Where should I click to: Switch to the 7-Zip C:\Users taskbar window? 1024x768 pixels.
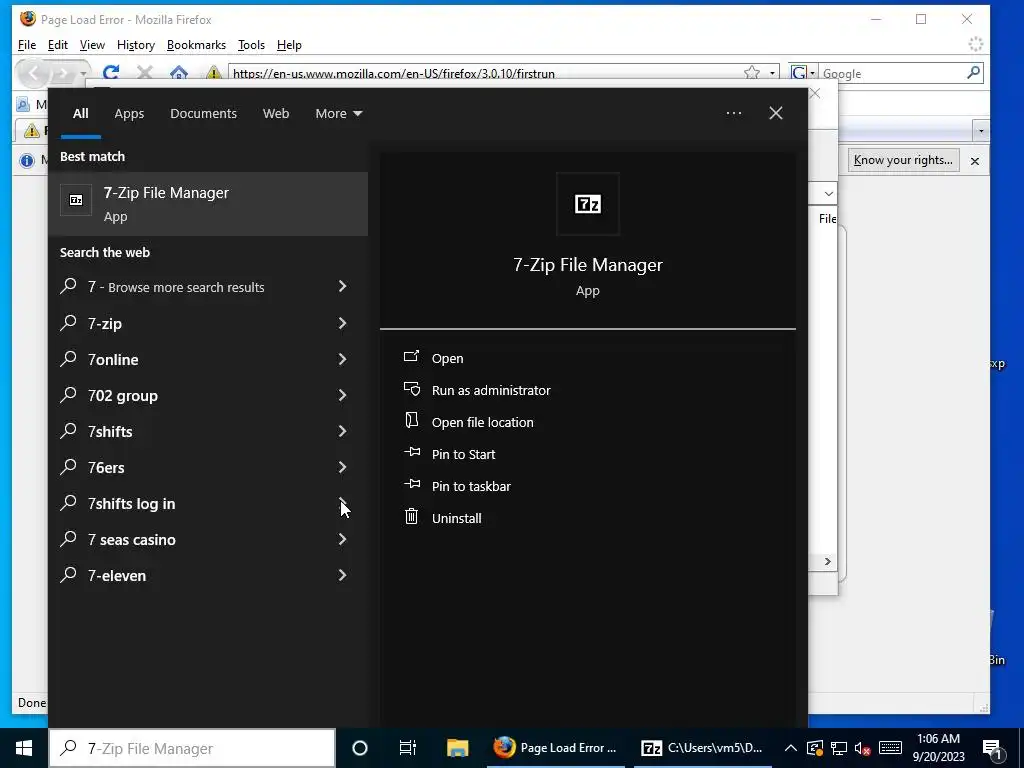pyautogui.click(x=703, y=748)
